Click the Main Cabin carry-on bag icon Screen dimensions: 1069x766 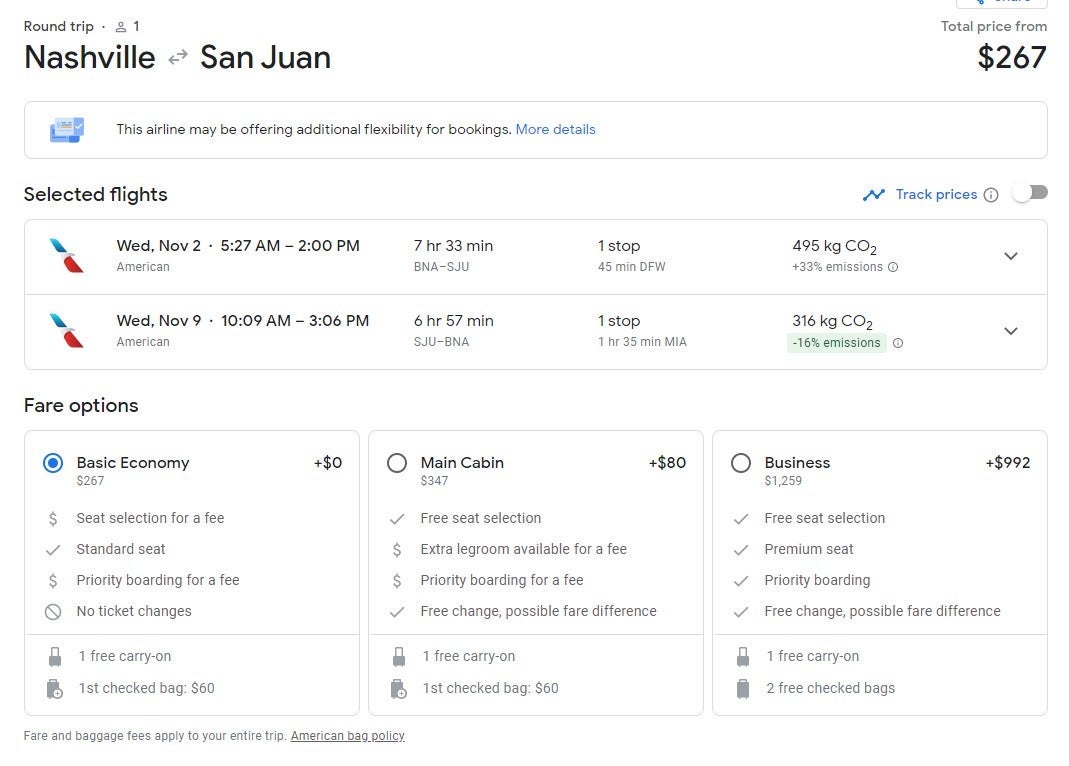(x=398, y=656)
